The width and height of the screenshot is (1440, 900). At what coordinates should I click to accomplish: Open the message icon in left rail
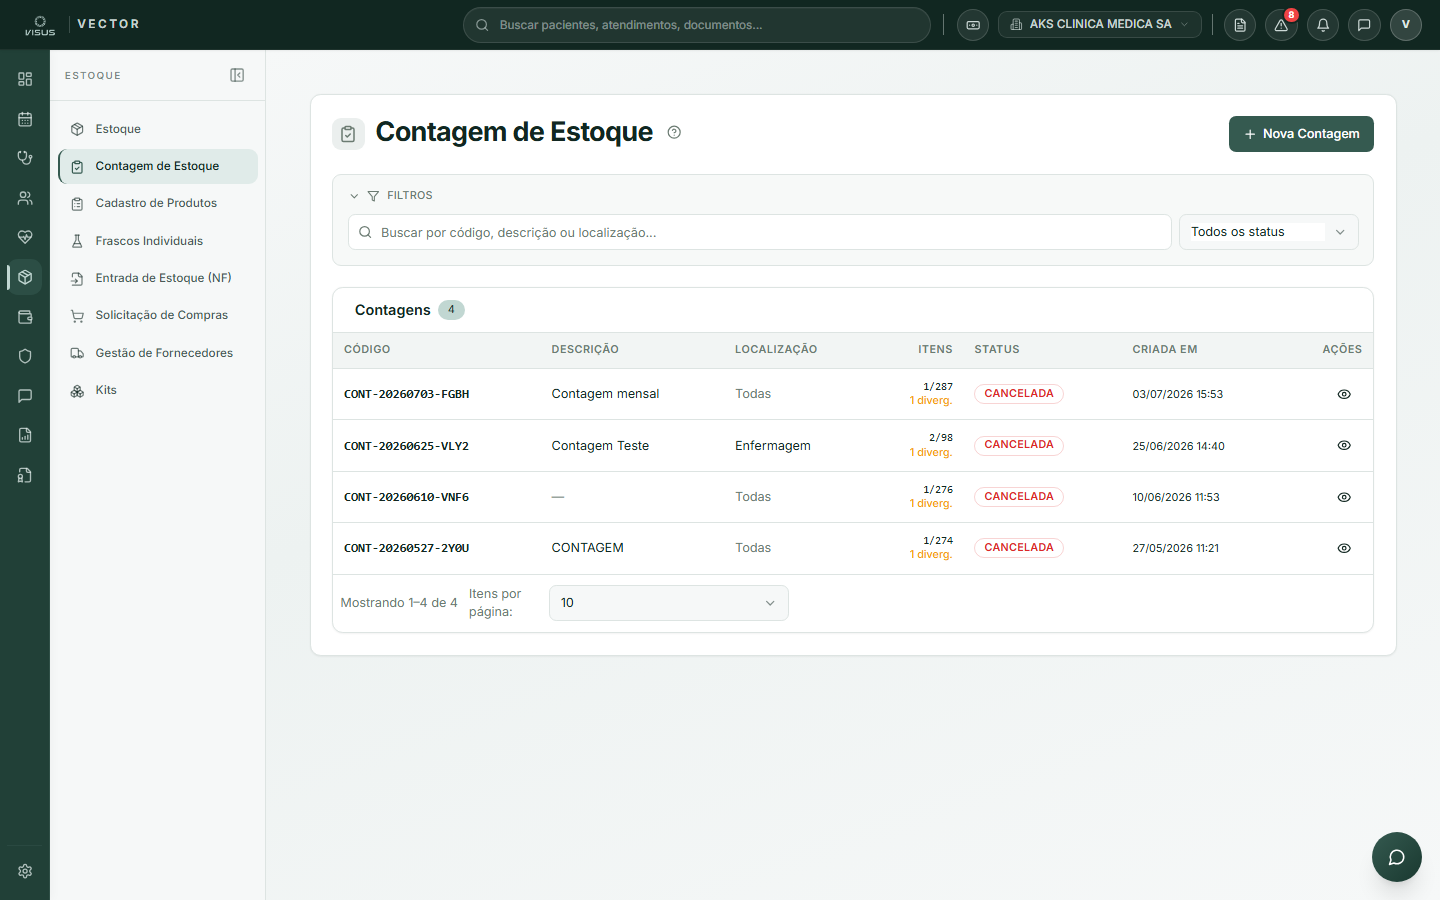click(25, 396)
